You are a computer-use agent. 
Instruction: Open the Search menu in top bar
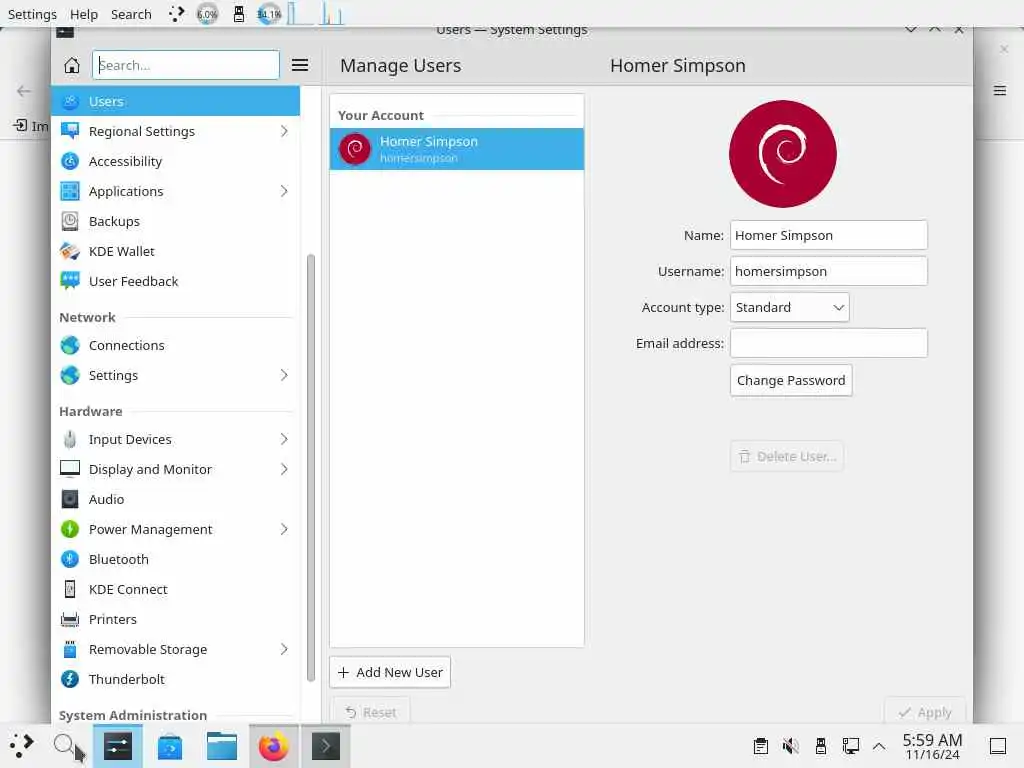click(x=131, y=14)
